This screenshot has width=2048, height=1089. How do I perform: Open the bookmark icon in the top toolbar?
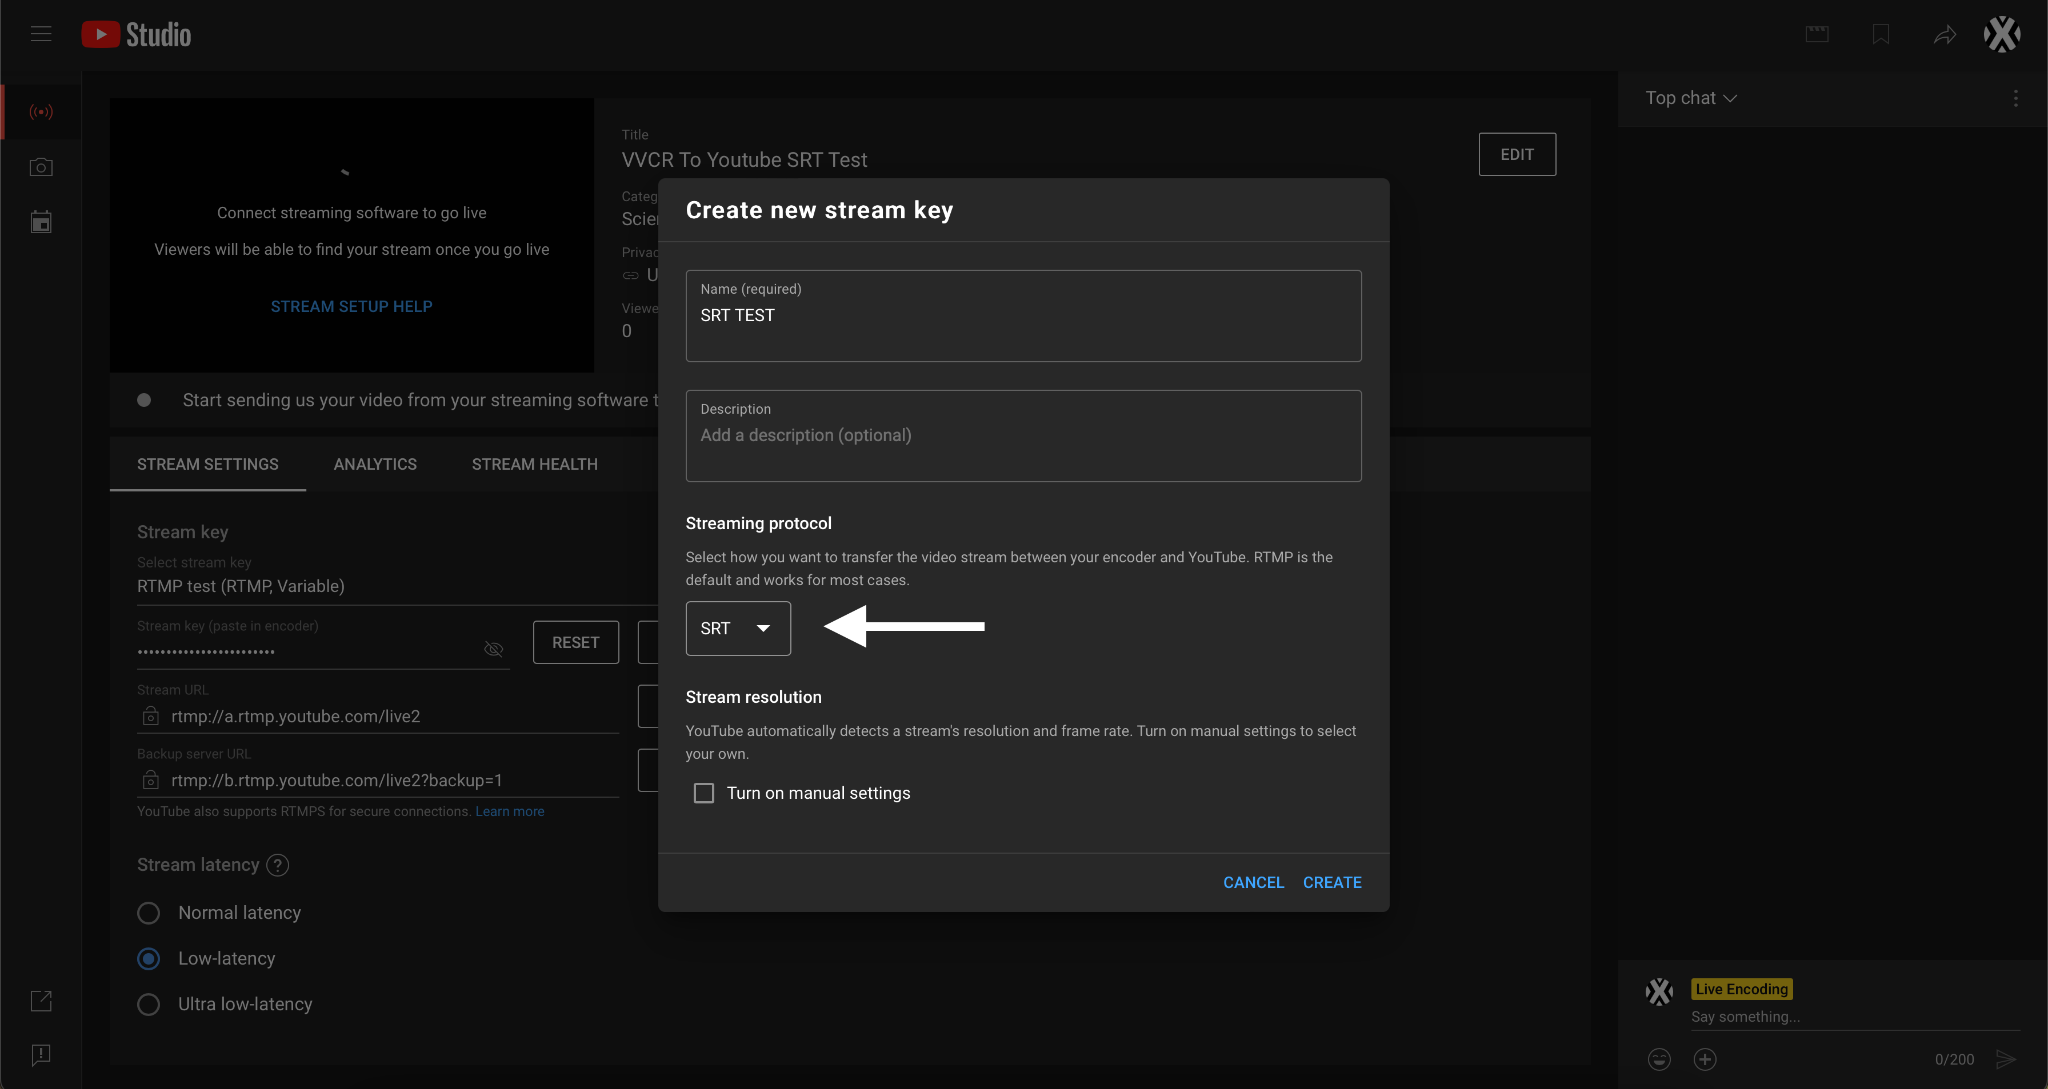pos(1881,33)
